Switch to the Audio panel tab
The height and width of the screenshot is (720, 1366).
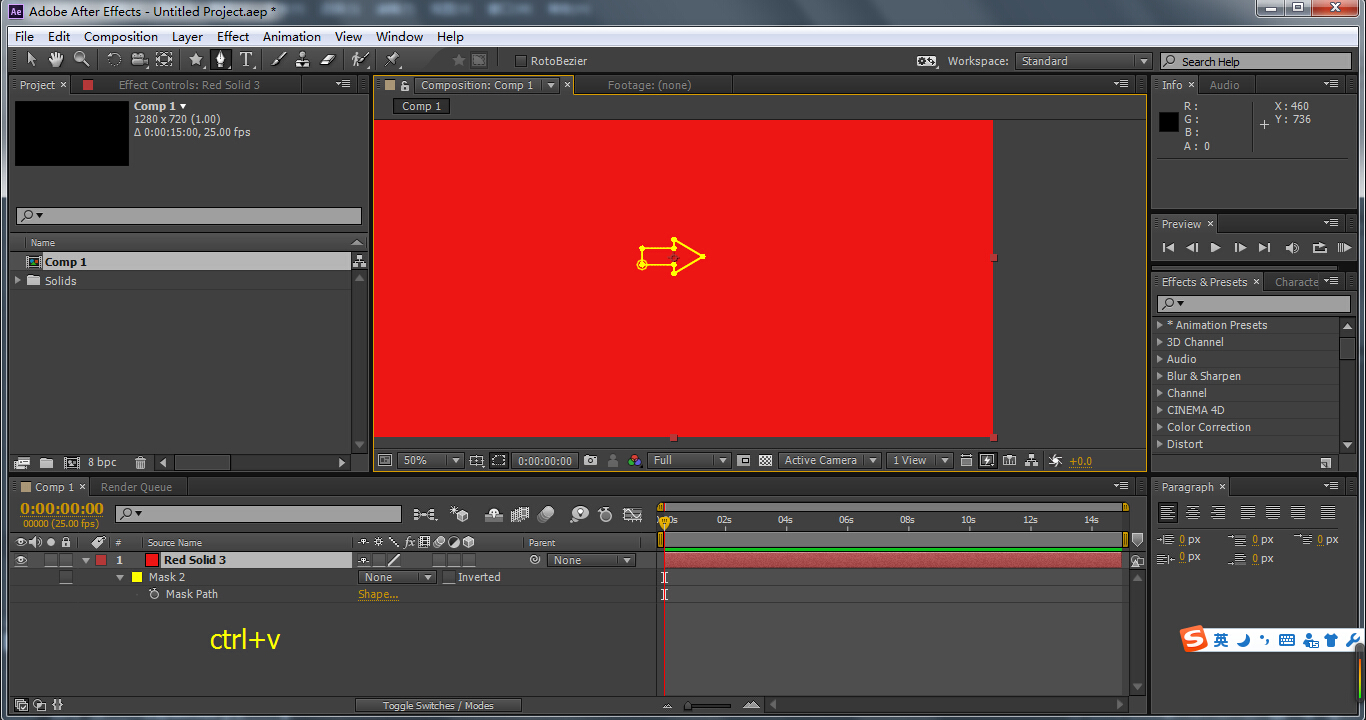pos(1224,85)
